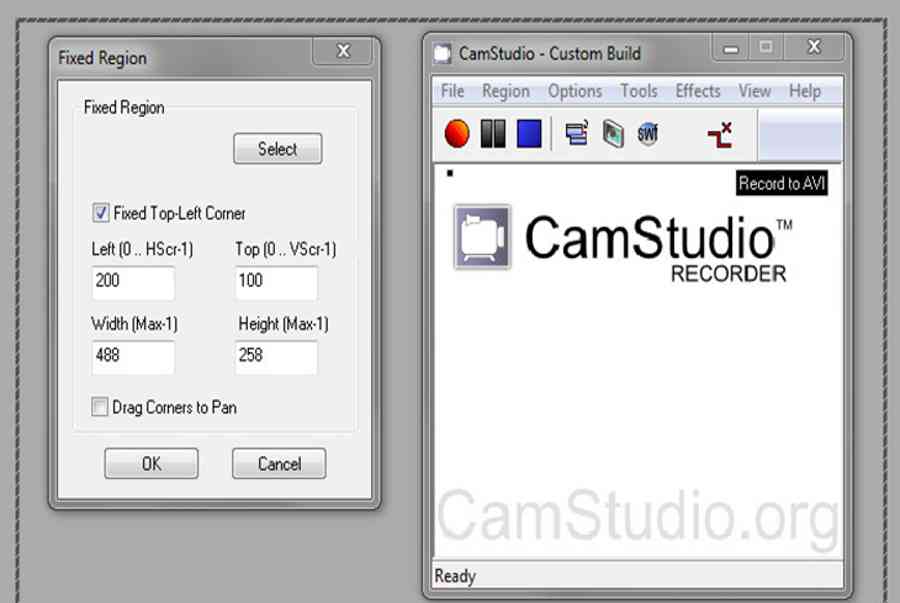Screen dimensions: 900x603
Task: Click the Height field showing 258
Action: (x=276, y=357)
